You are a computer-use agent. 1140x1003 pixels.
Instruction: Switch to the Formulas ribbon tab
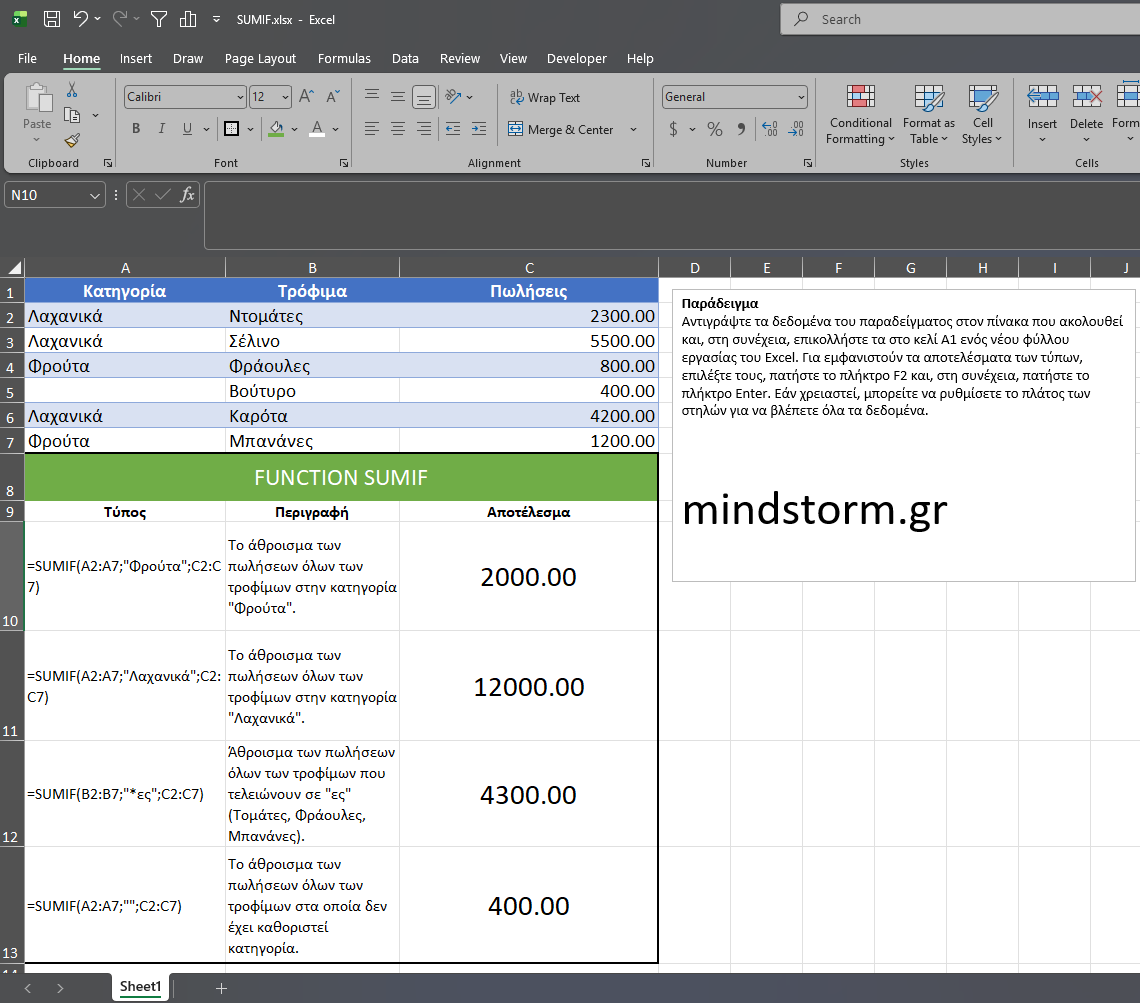point(344,59)
